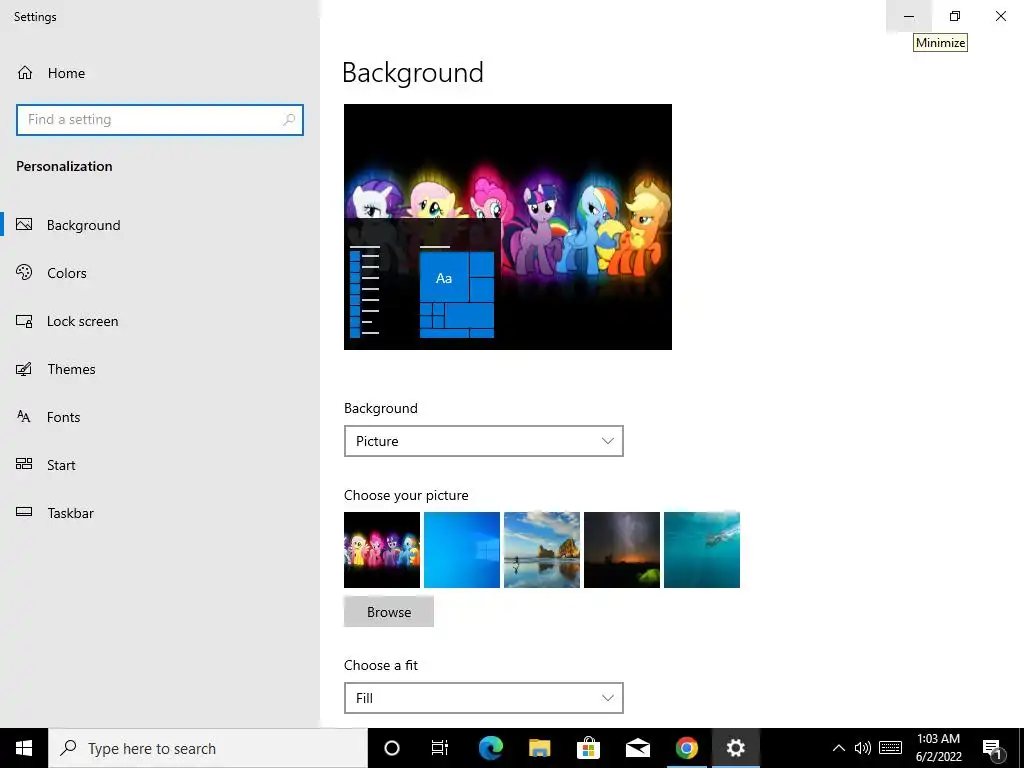The width and height of the screenshot is (1024, 768).
Task: Choose the pony wallpaper thumbnail
Action: click(x=382, y=550)
